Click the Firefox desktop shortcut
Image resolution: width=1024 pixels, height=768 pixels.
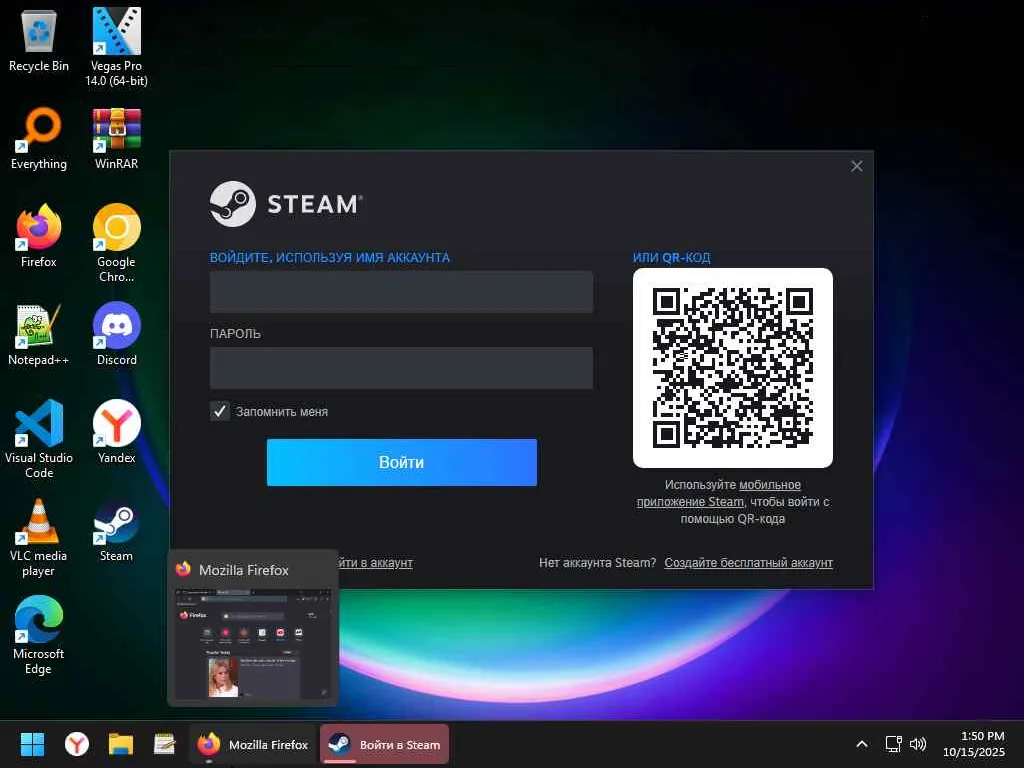point(39,236)
